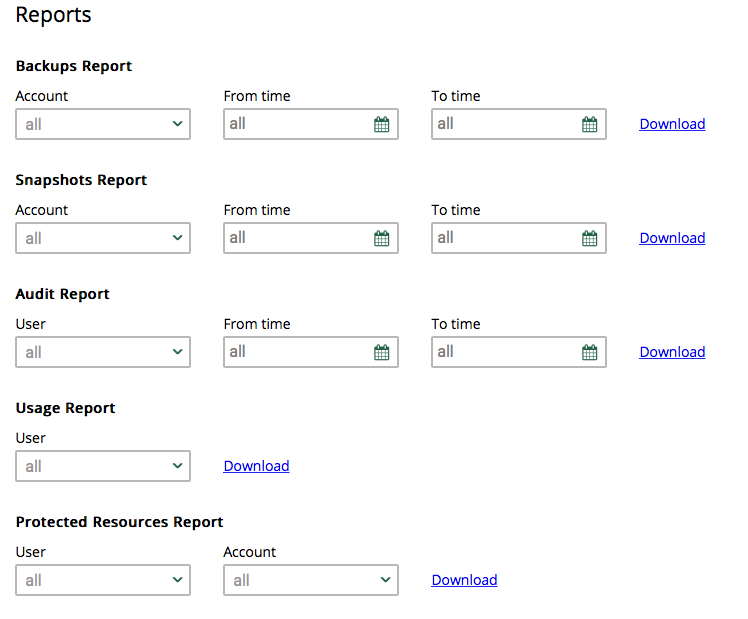Expand Usage Report User dropdown

pyautogui.click(x=103, y=466)
